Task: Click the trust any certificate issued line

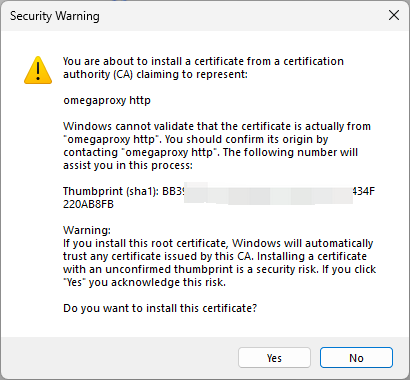Action: [215, 256]
